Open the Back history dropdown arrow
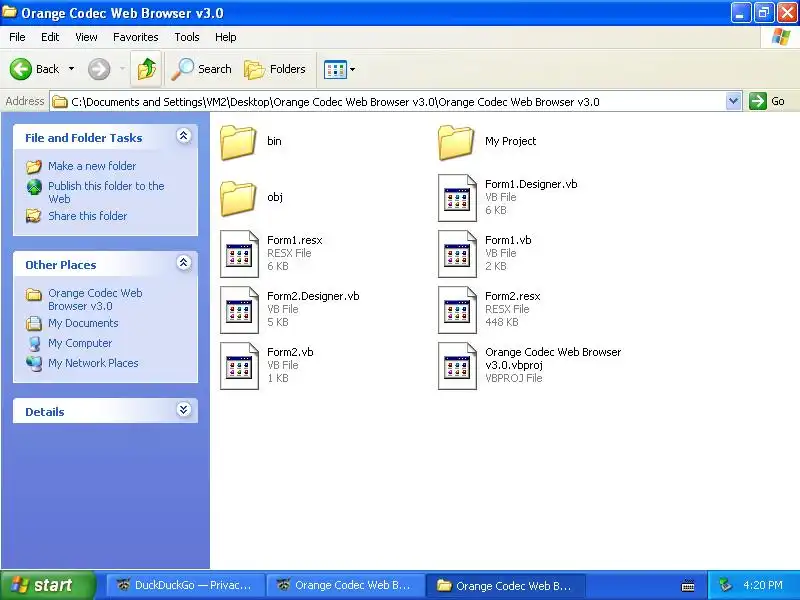 click(71, 69)
